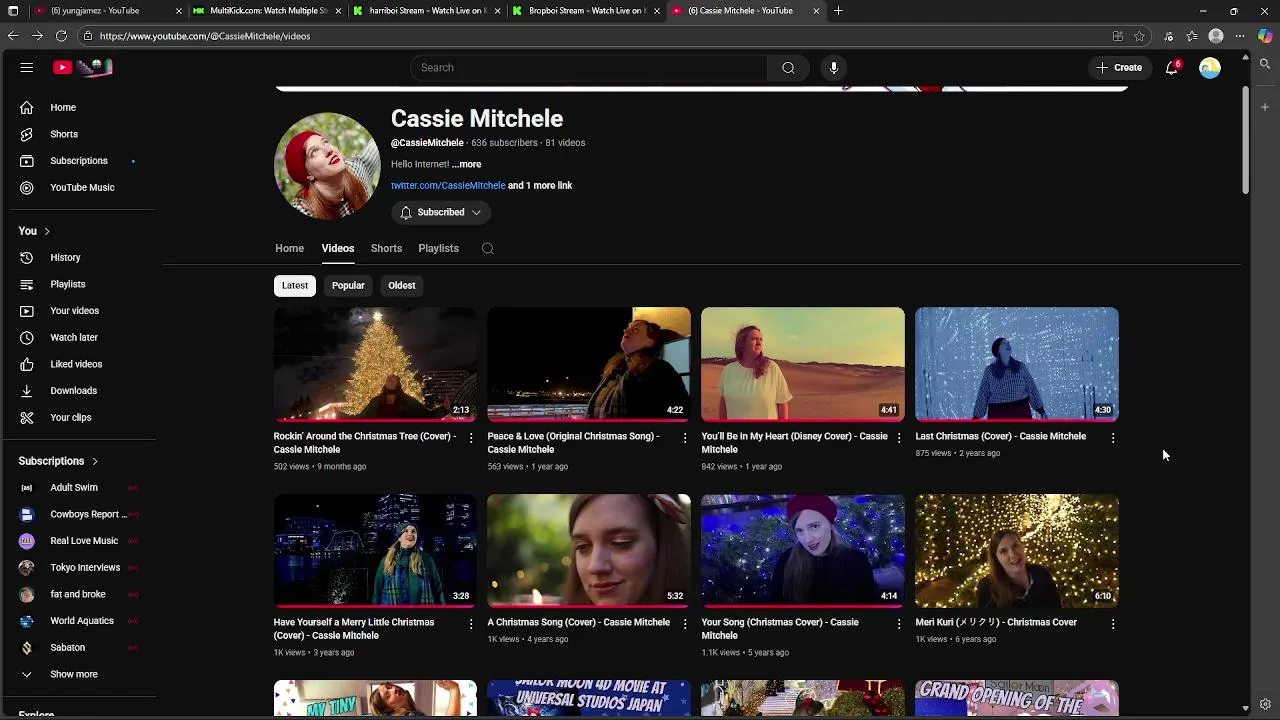Open the Subscribed notification dropdown
The width and height of the screenshot is (1280, 720).
click(441, 212)
